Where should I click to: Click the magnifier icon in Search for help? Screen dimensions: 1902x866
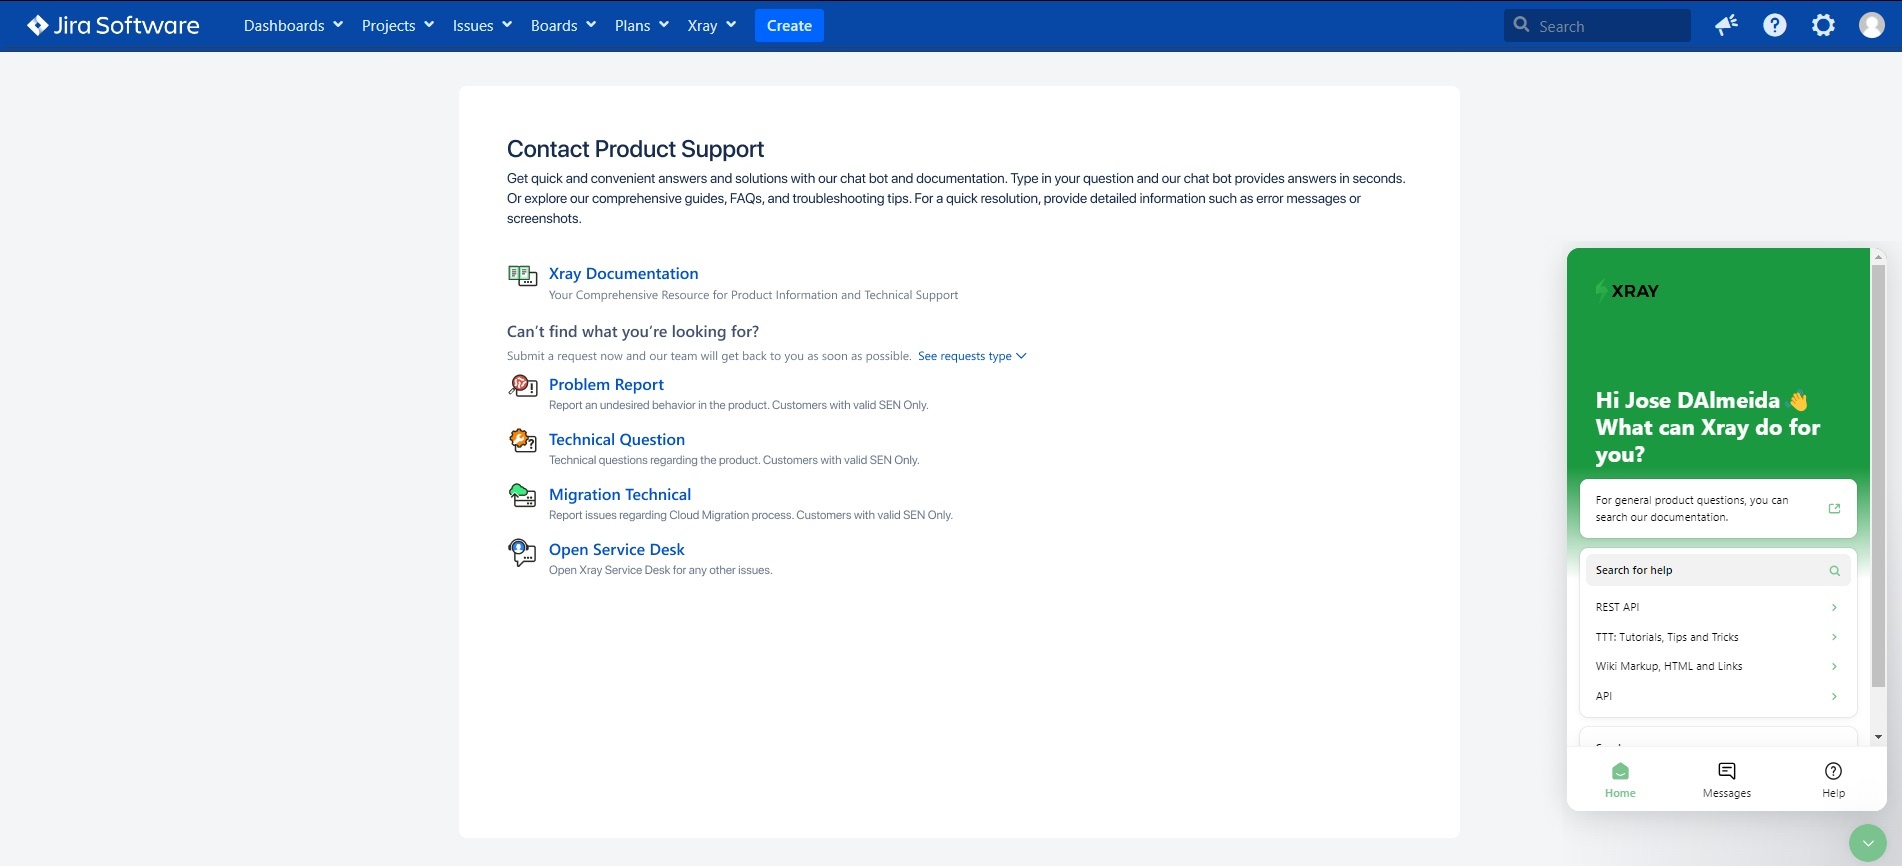(x=1834, y=570)
